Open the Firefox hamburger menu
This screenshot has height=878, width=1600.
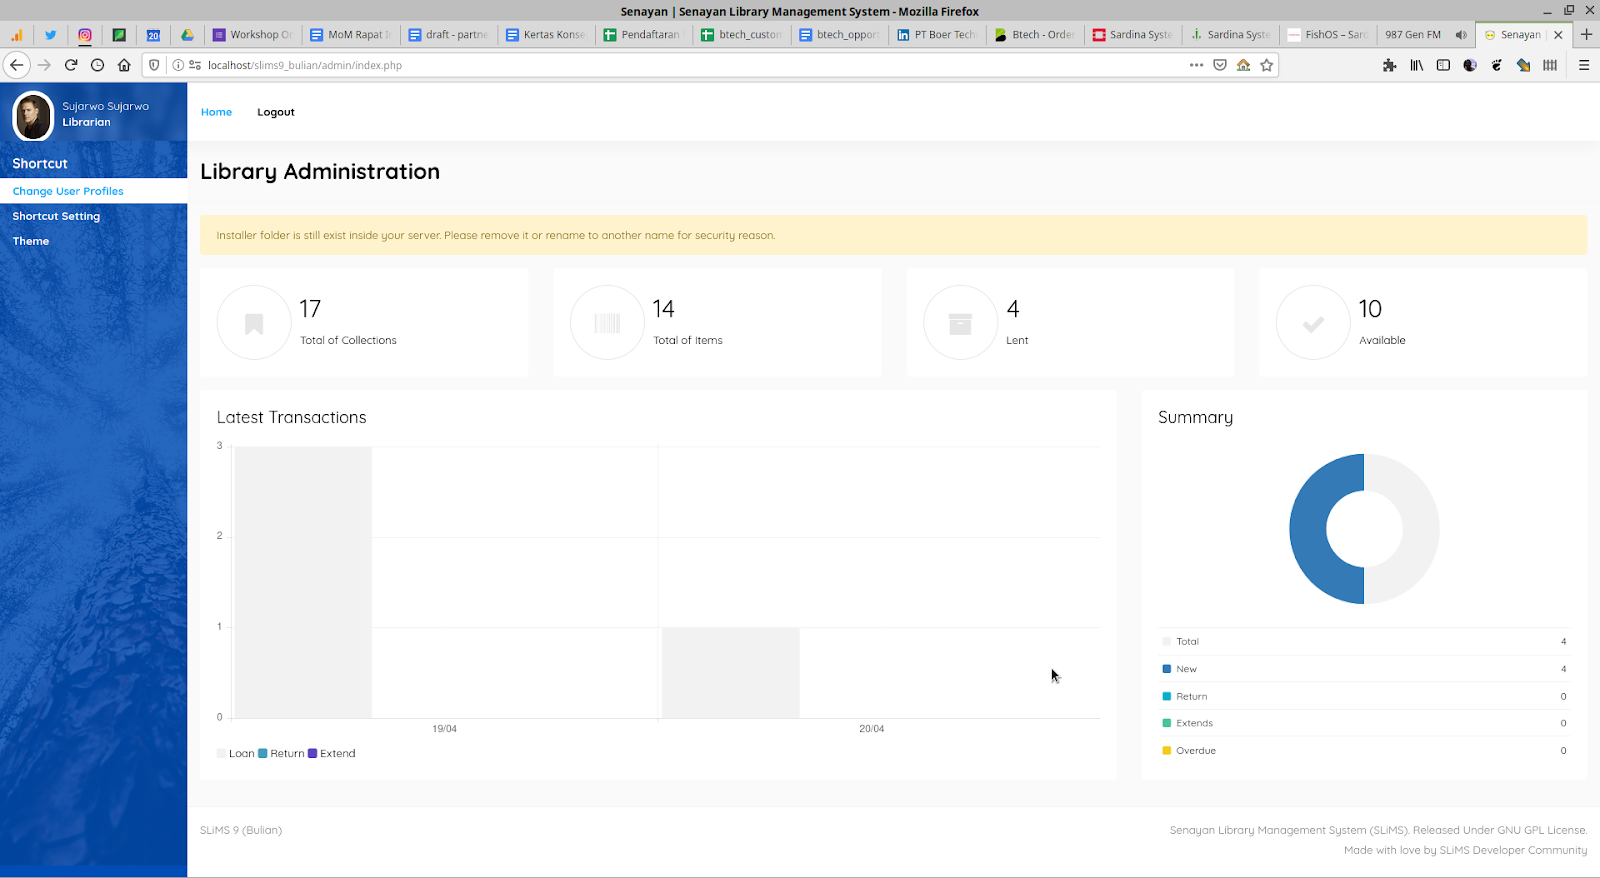point(1584,65)
